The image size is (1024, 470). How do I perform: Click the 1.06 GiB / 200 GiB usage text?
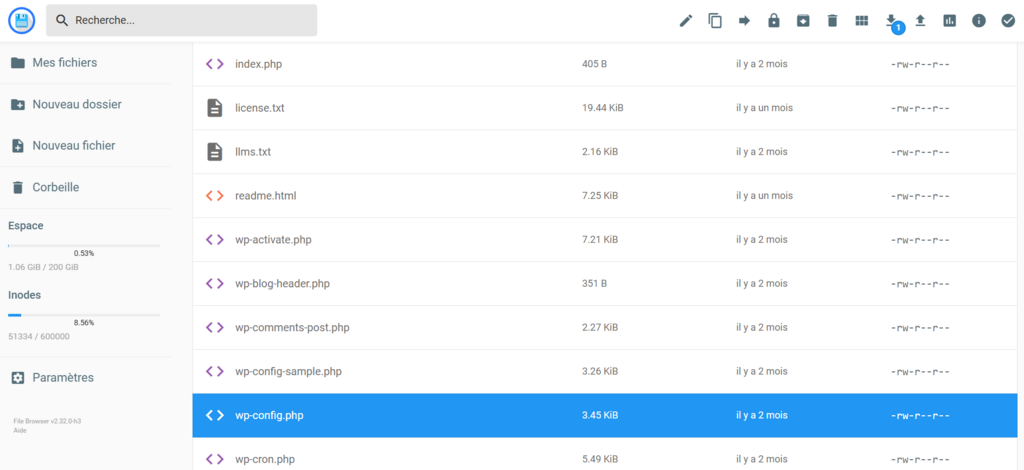[x=44, y=267]
